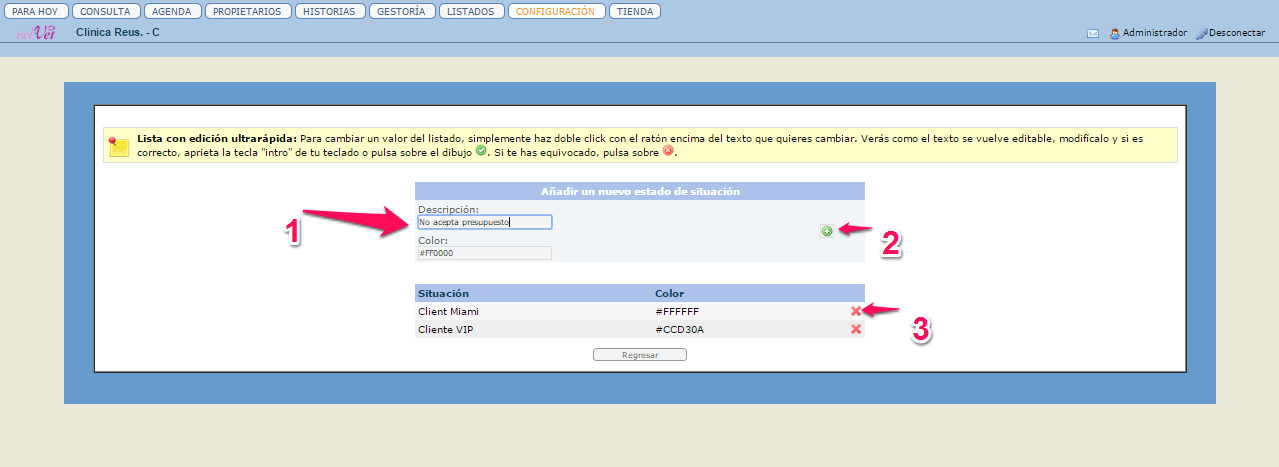Select the #CCD30A color value cell
Screen dimensions: 1279x467
coord(679,329)
